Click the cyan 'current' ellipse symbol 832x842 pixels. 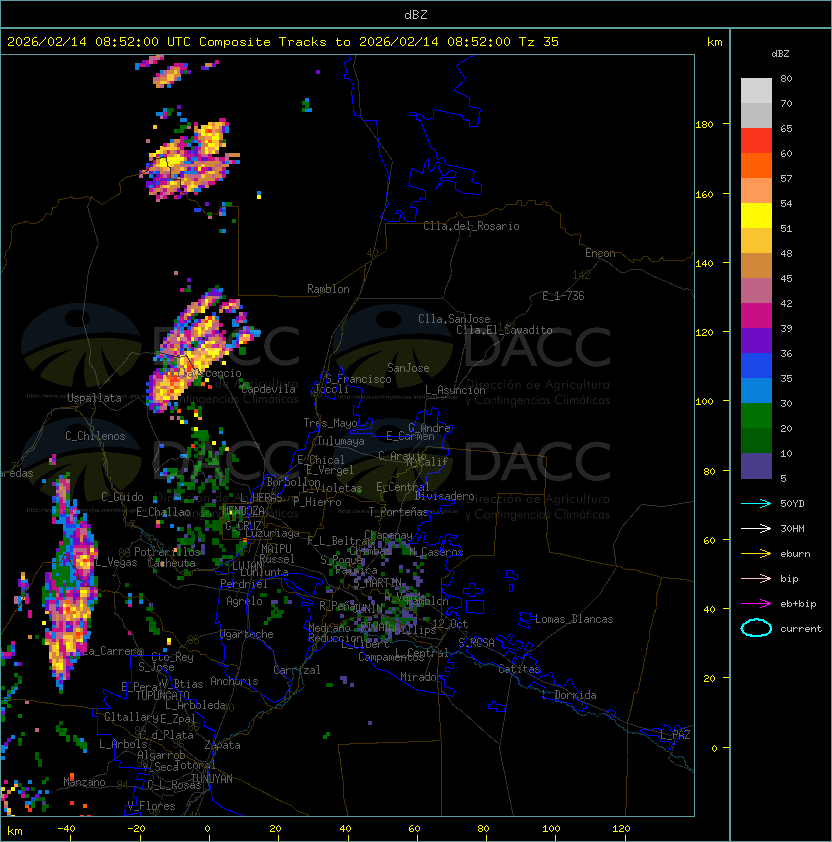coord(756,628)
